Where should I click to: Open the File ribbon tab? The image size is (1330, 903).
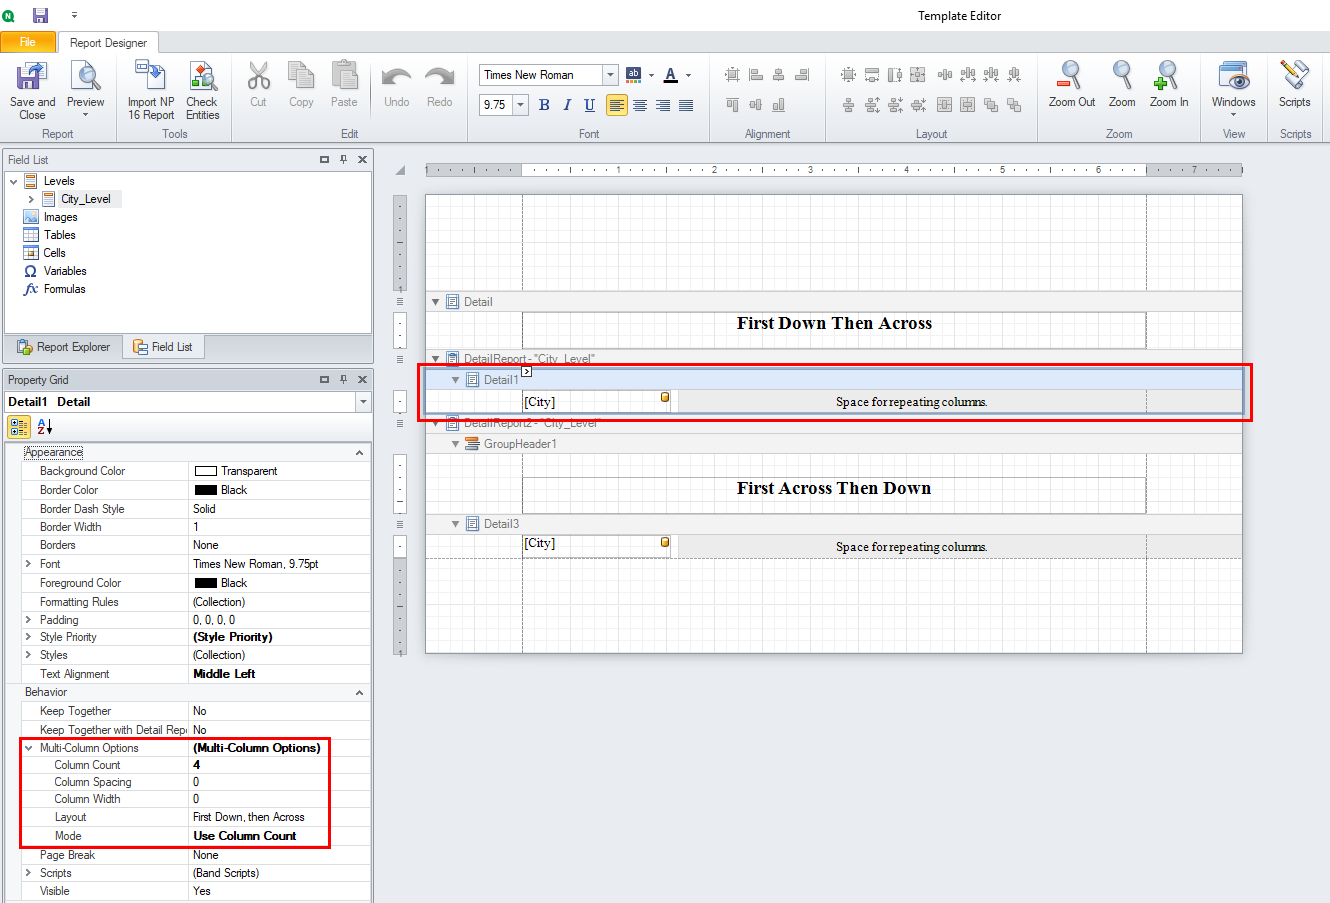[28, 42]
